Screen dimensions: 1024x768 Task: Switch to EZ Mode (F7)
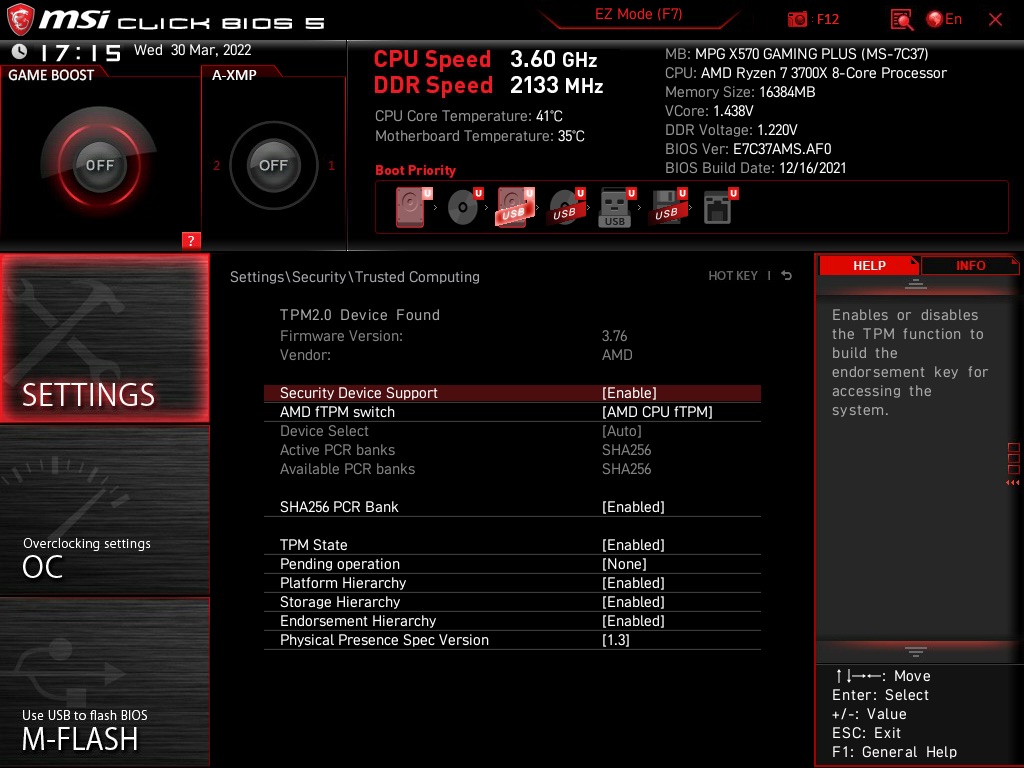[x=640, y=15]
